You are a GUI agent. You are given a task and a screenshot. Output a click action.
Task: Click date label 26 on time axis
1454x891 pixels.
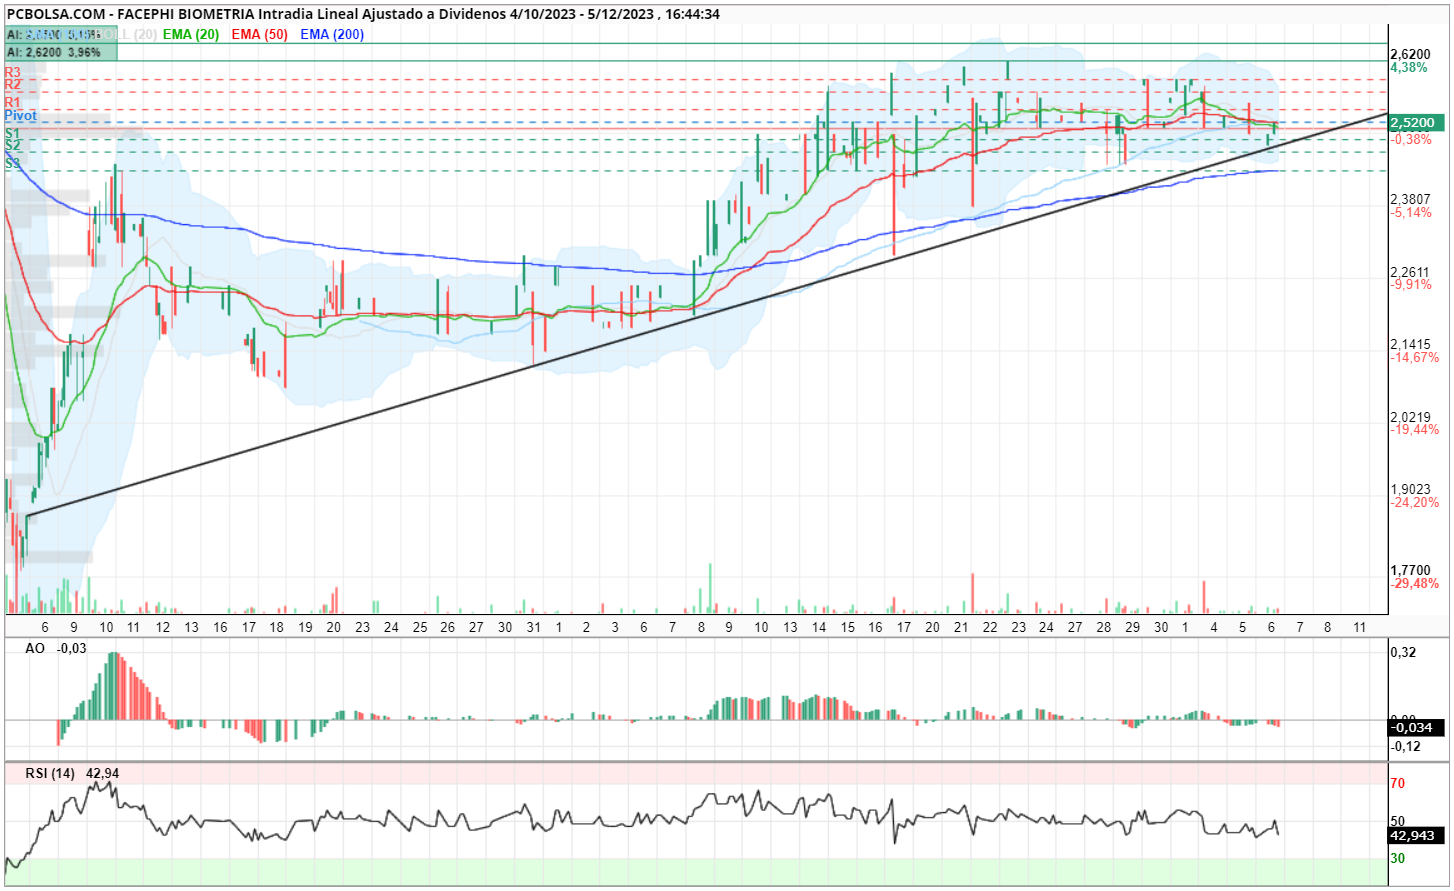447,628
